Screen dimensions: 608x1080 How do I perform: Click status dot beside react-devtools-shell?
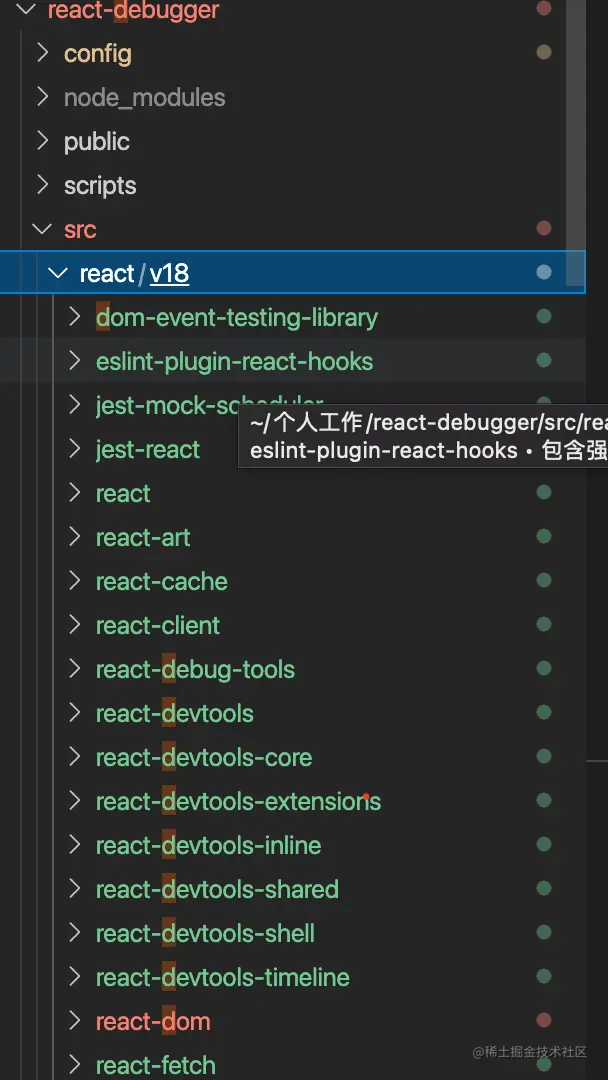pyautogui.click(x=544, y=933)
